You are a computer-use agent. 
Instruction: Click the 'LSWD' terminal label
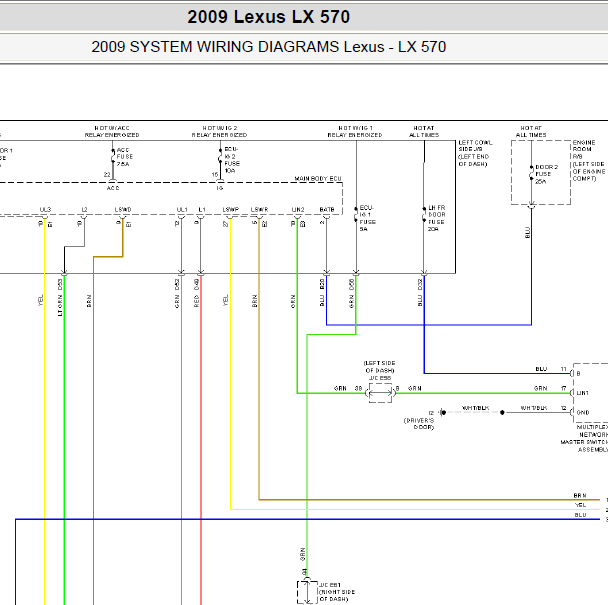123,209
